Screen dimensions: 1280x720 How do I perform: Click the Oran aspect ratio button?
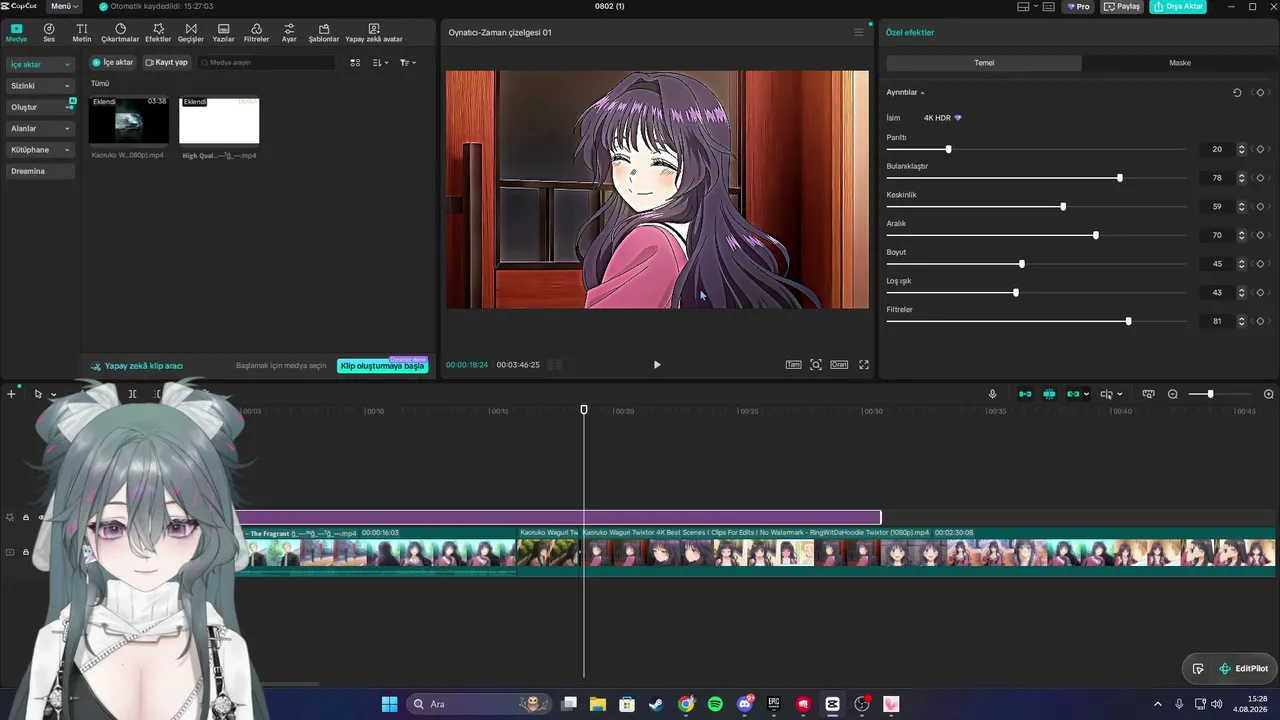point(839,365)
